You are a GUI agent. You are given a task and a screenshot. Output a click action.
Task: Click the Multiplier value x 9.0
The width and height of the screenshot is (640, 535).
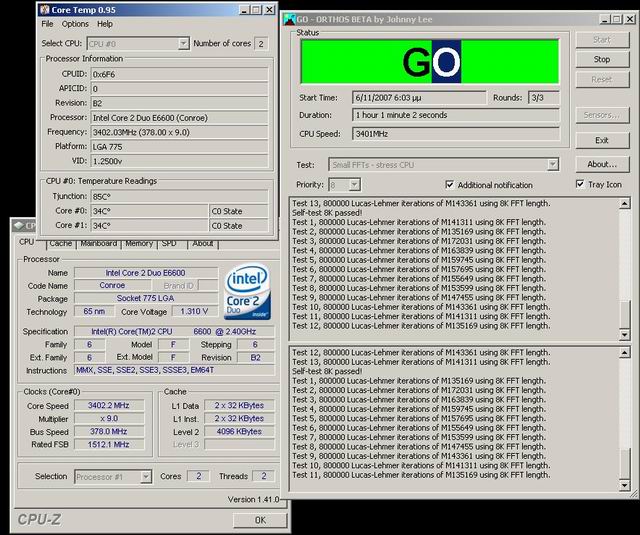pos(109,419)
